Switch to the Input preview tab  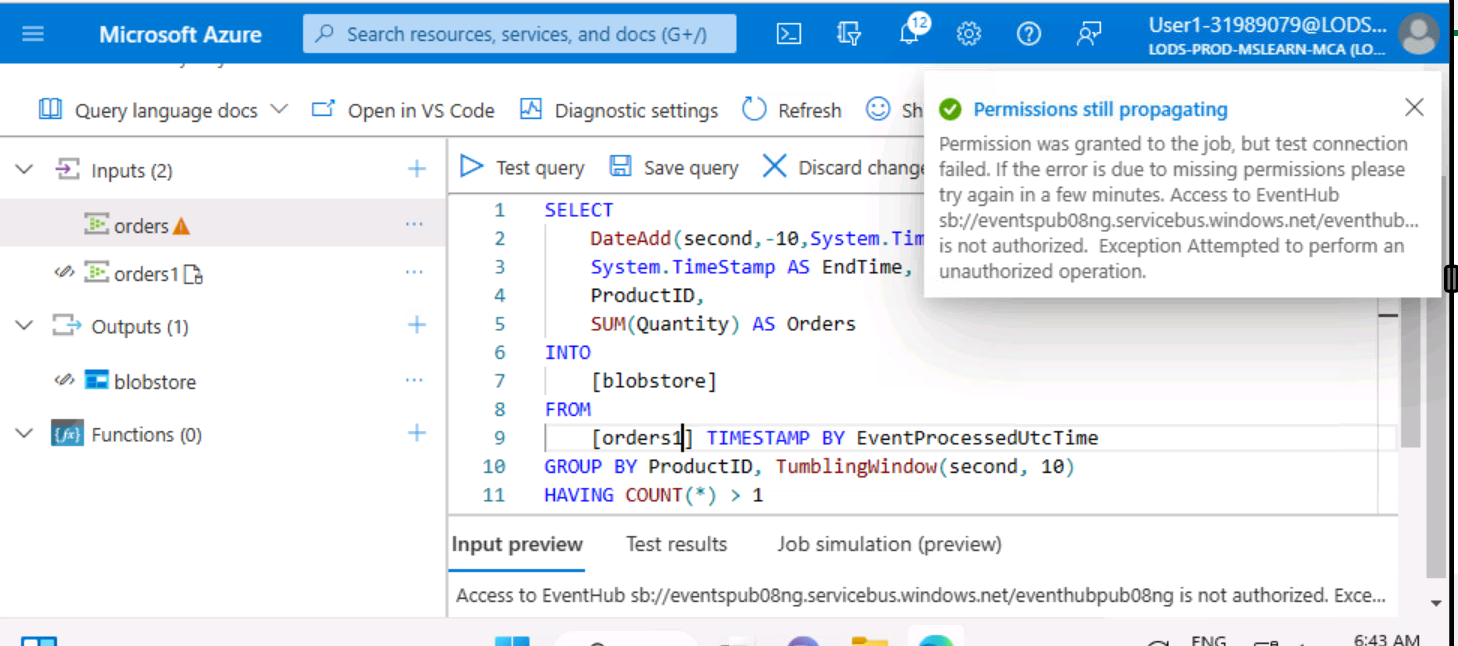coord(517,544)
